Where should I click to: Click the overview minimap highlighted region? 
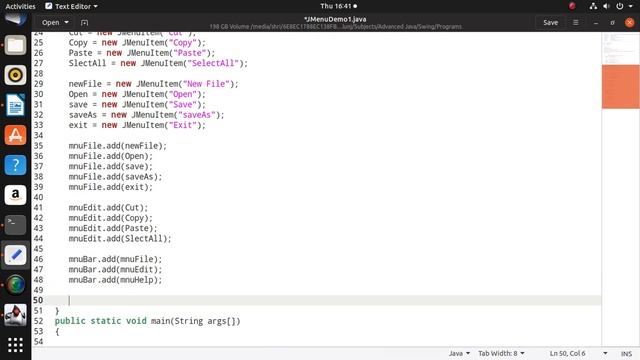[x=620, y=87]
